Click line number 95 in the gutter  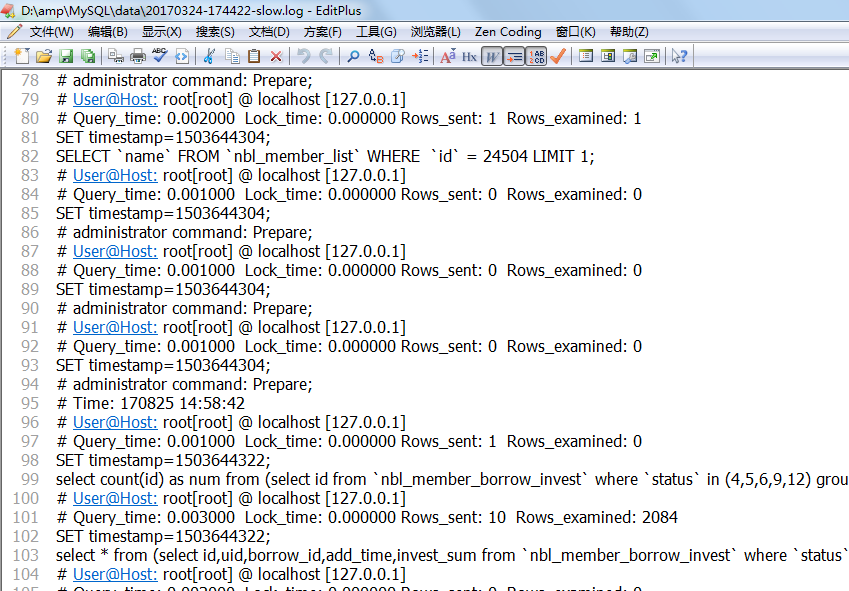tap(30, 403)
